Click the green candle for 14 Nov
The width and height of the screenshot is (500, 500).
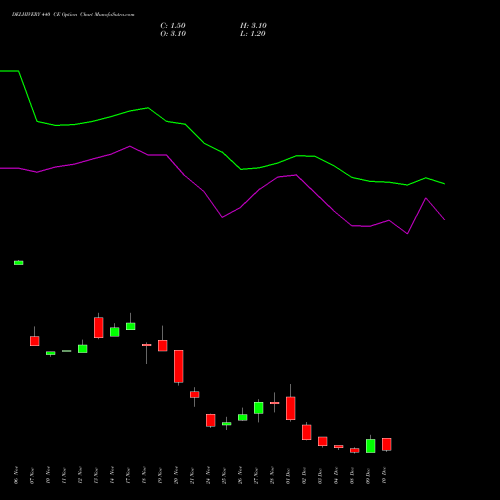pyautogui.click(x=115, y=332)
